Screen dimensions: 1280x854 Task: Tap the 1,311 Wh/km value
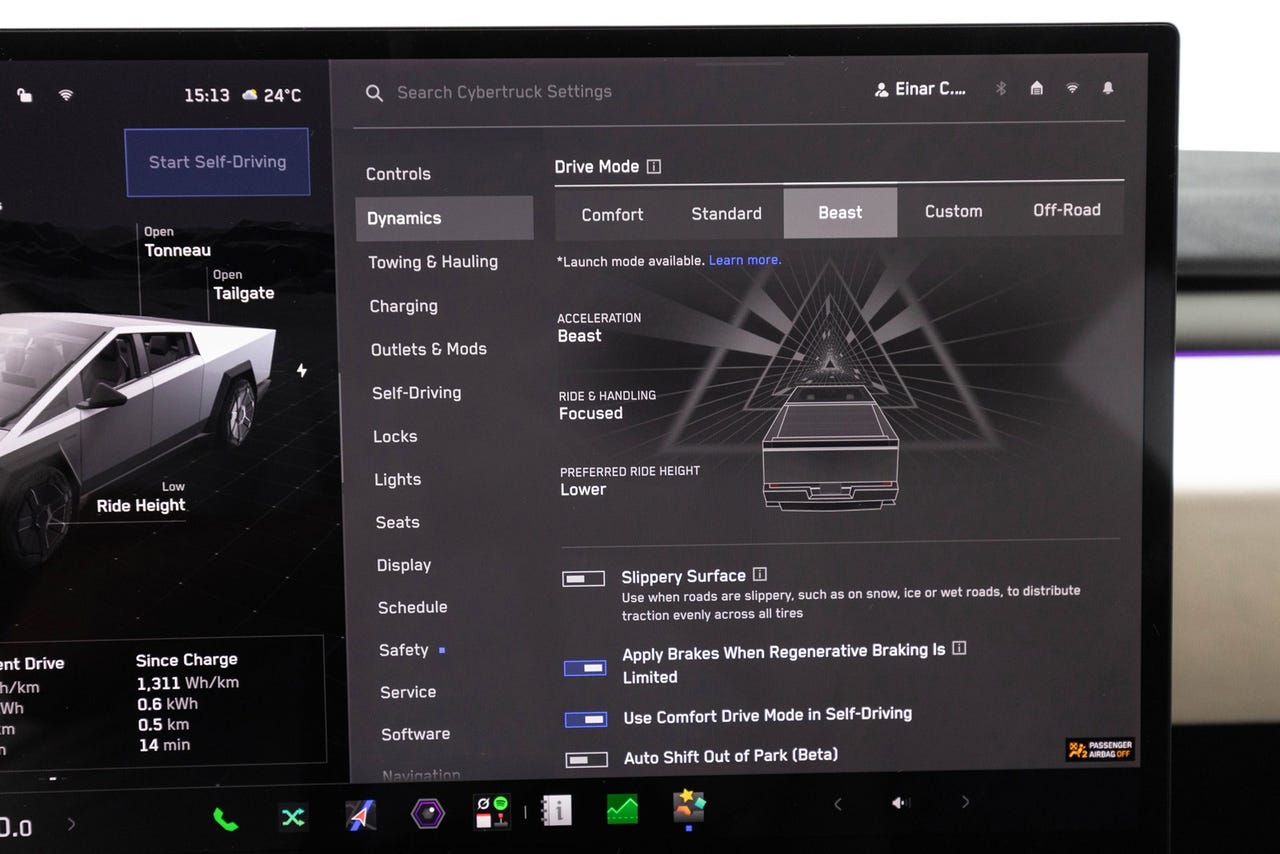coord(188,683)
